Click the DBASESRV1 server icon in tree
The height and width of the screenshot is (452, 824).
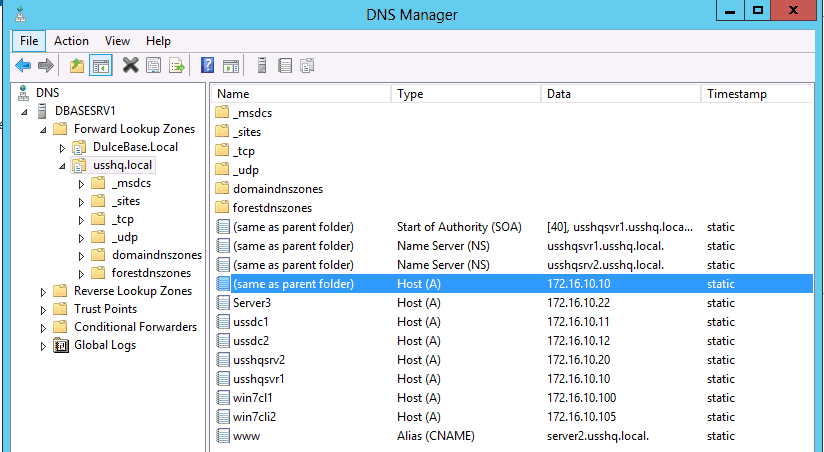[x=43, y=111]
